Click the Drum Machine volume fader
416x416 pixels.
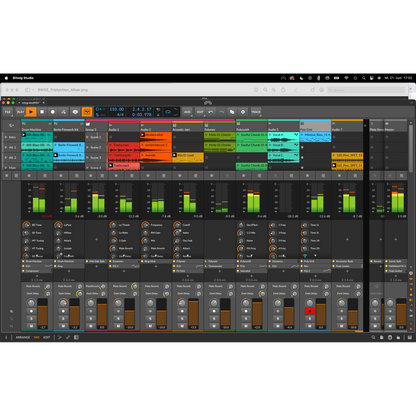click(43, 312)
